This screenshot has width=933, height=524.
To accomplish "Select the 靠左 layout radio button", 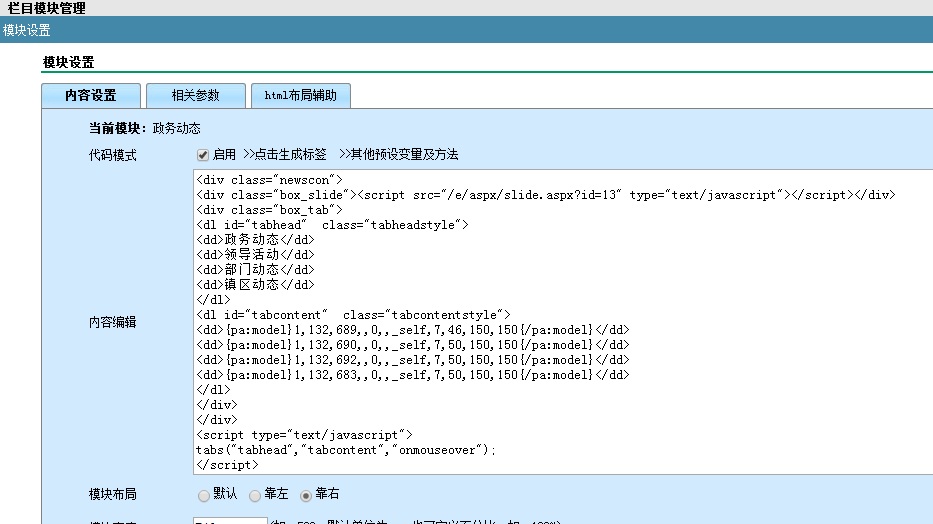I will pyautogui.click(x=255, y=495).
